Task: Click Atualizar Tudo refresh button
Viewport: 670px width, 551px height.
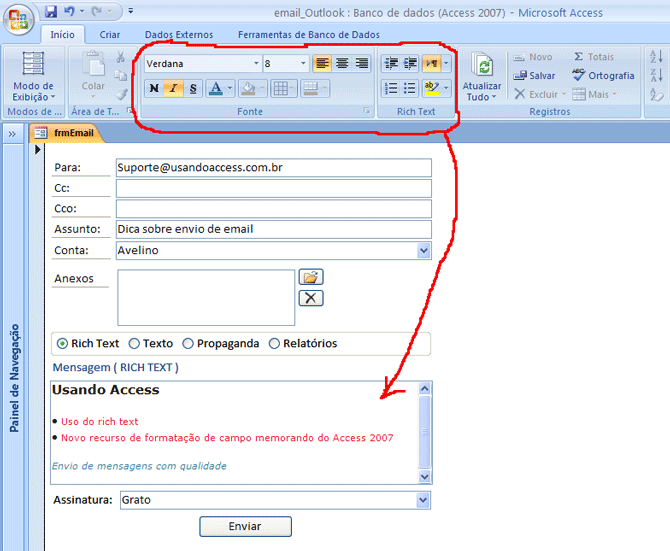Action: pos(482,77)
